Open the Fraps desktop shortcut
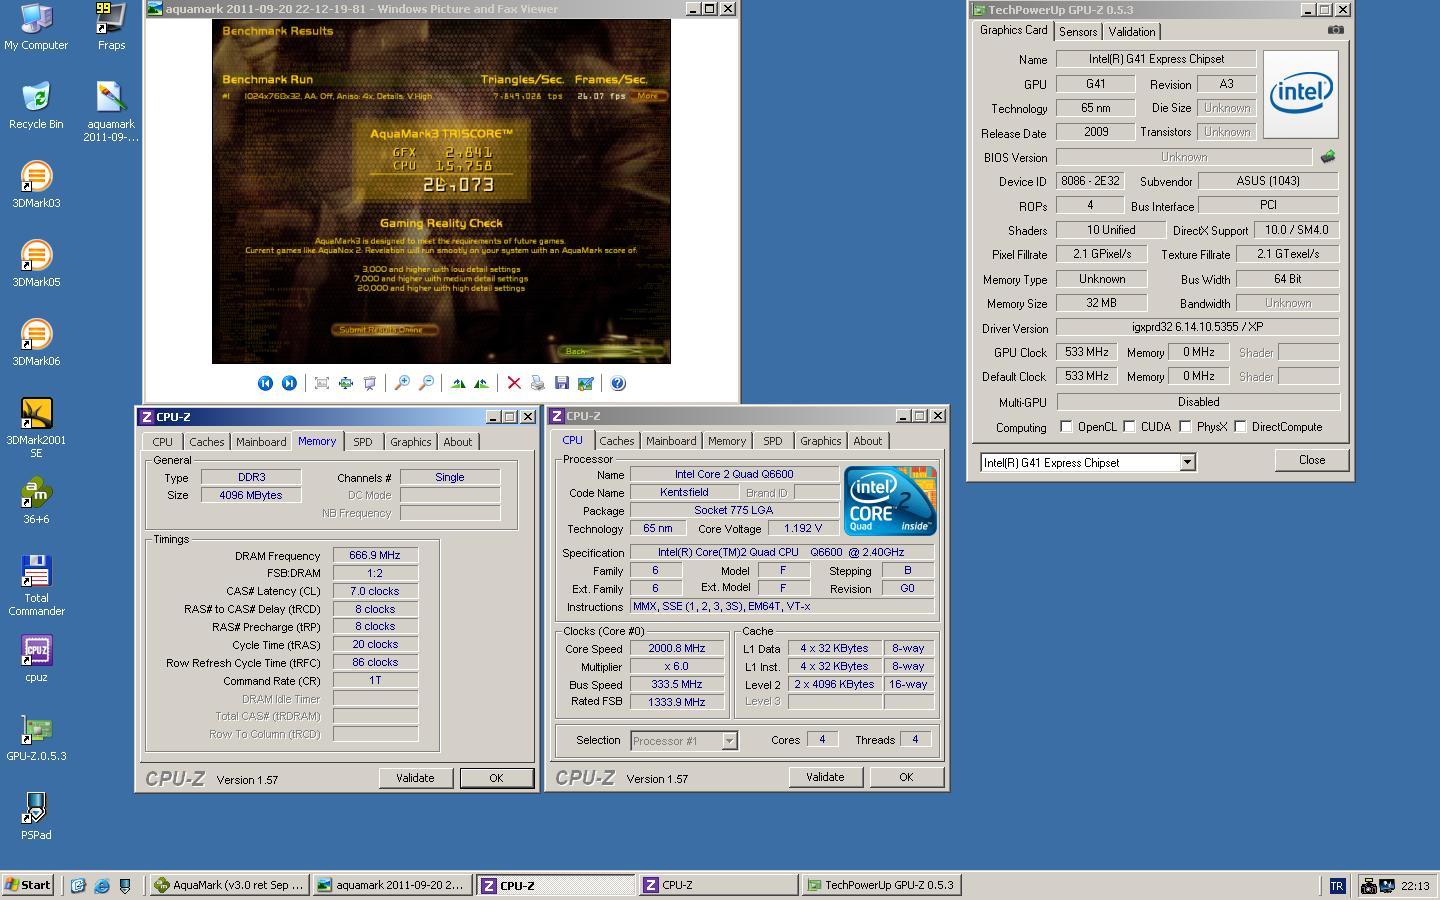This screenshot has height=900, width=1440. 111,27
